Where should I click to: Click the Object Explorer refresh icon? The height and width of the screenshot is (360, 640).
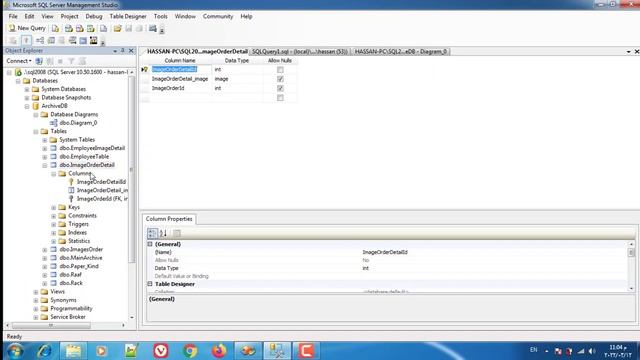click(x=82, y=61)
